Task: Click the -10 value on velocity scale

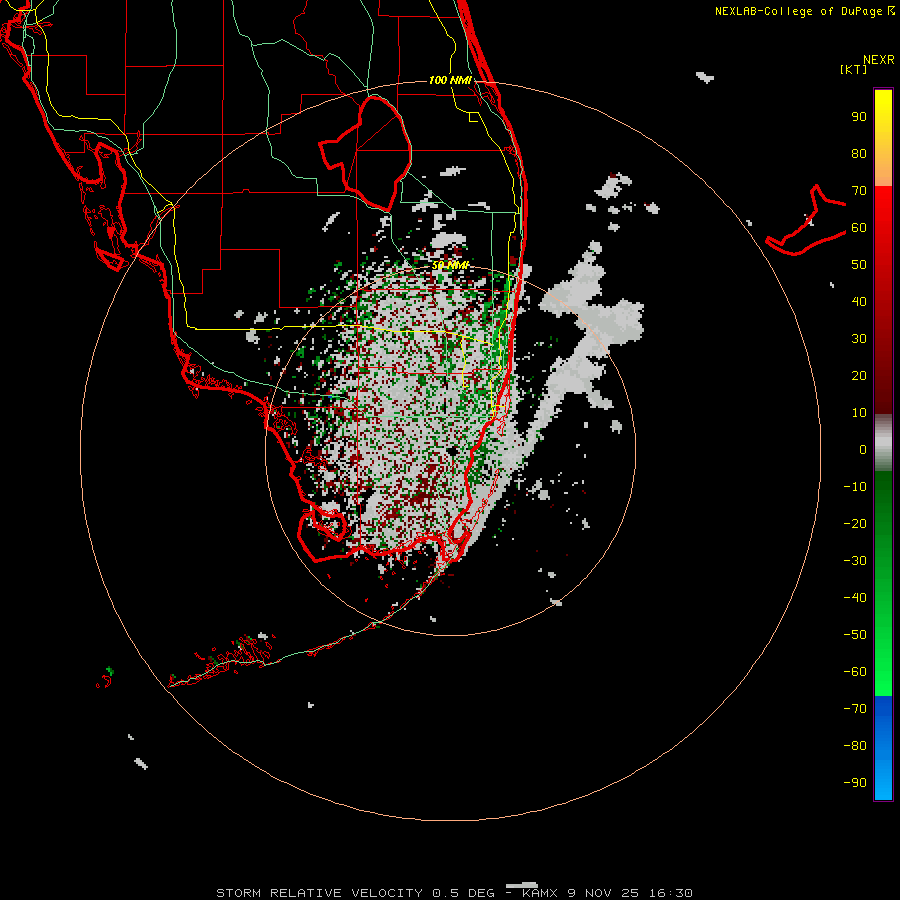Action: pyautogui.click(x=855, y=487)
